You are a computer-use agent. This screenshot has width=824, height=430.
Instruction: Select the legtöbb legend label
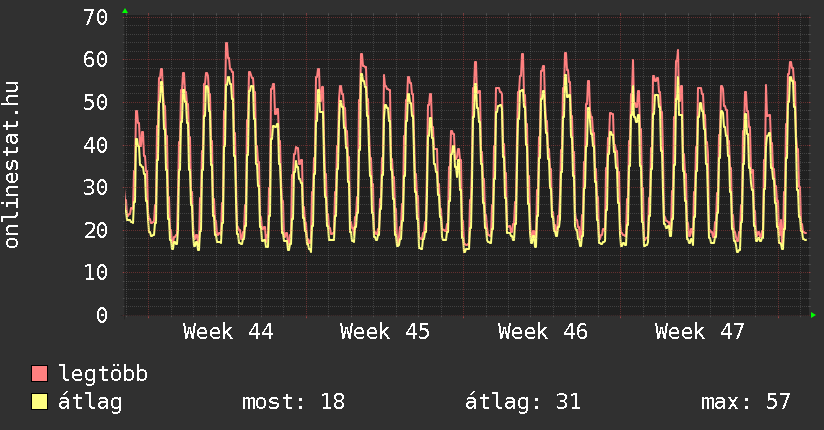[103, 374]
